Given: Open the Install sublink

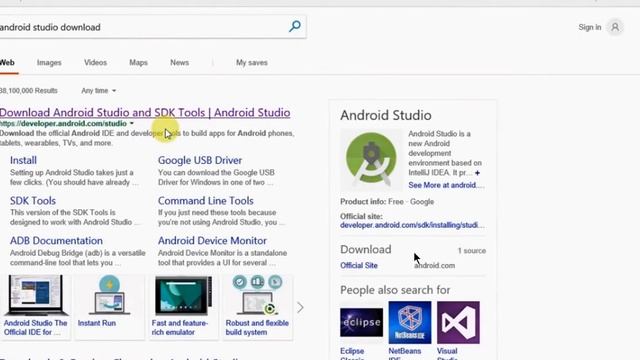Looking at the screenshot, I should (23, 160).
